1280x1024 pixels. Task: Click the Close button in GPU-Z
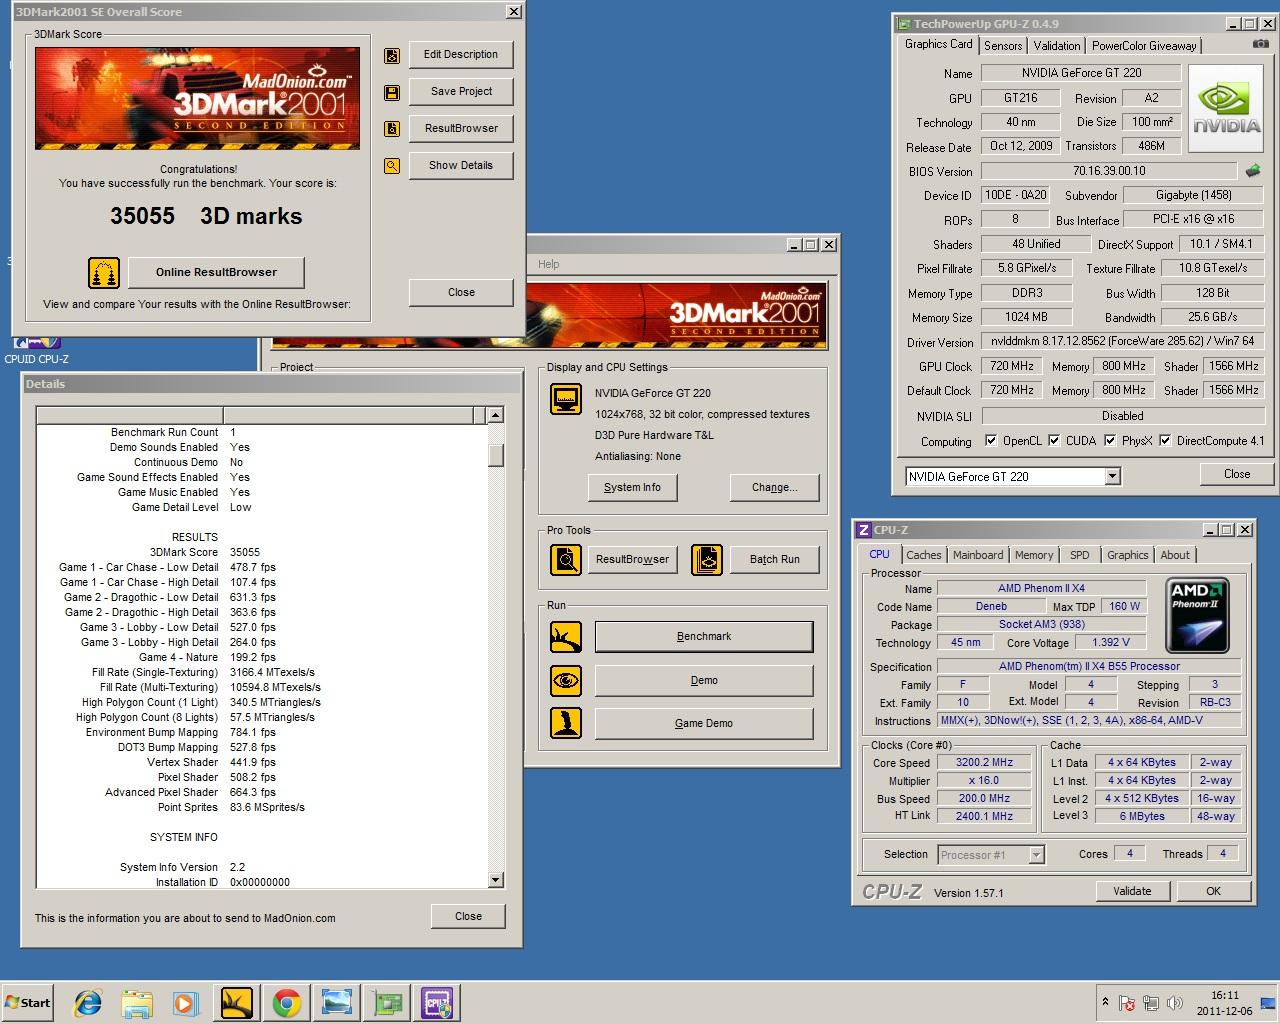tap(1236, 474)
